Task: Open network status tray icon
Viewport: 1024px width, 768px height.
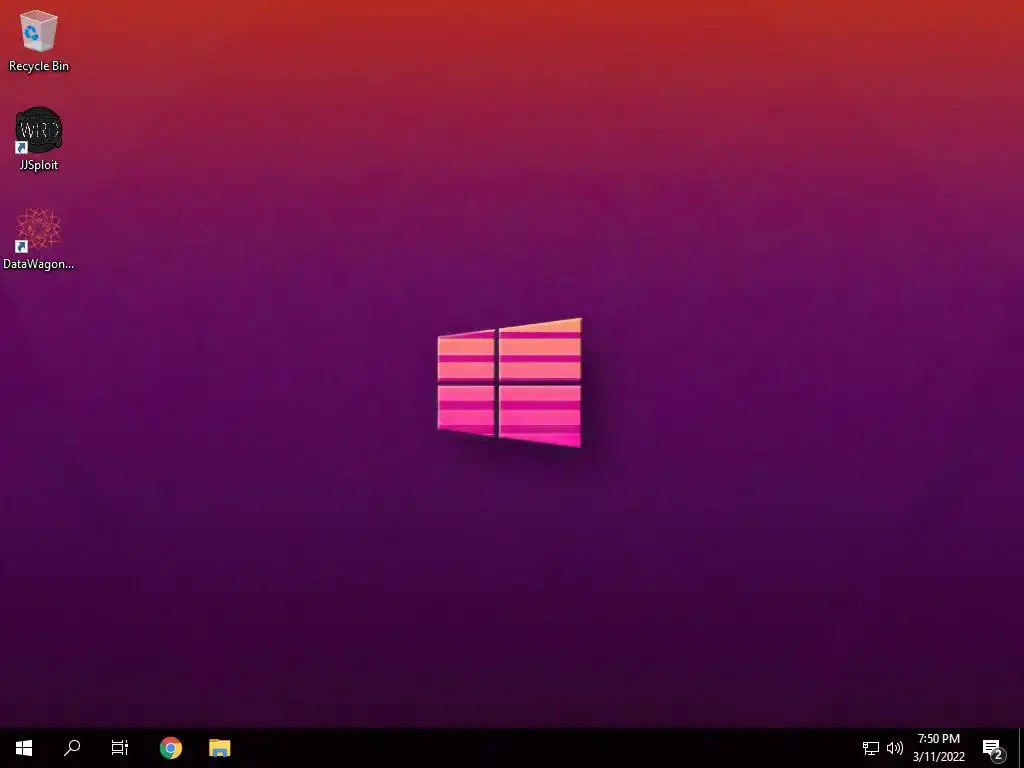Action: pyautogui.click(x=871, y=748)
